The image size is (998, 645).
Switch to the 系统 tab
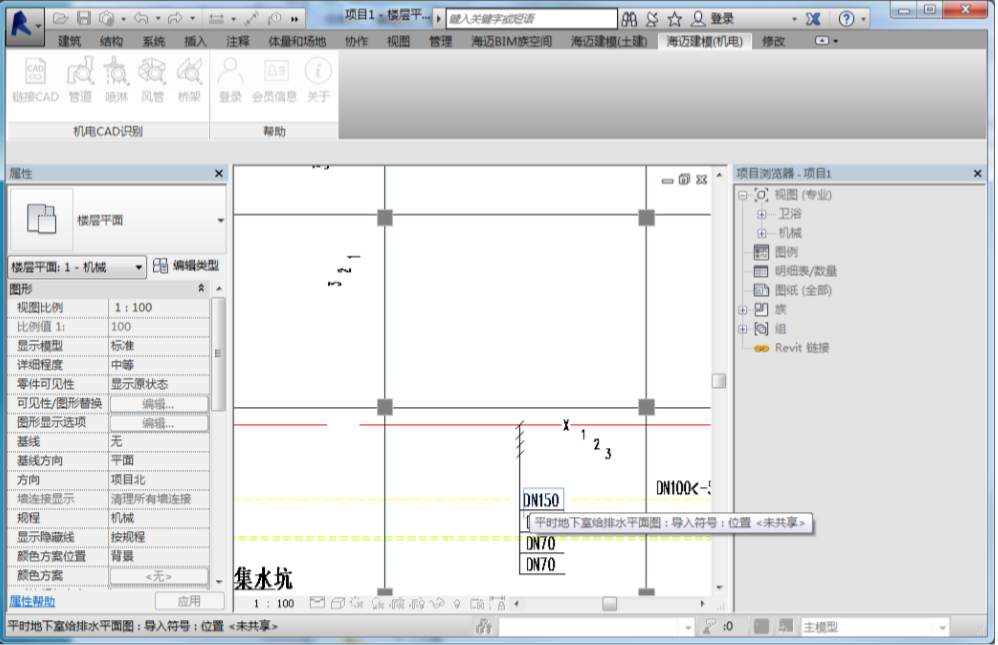pyautogui.click(x=153, y=41)
